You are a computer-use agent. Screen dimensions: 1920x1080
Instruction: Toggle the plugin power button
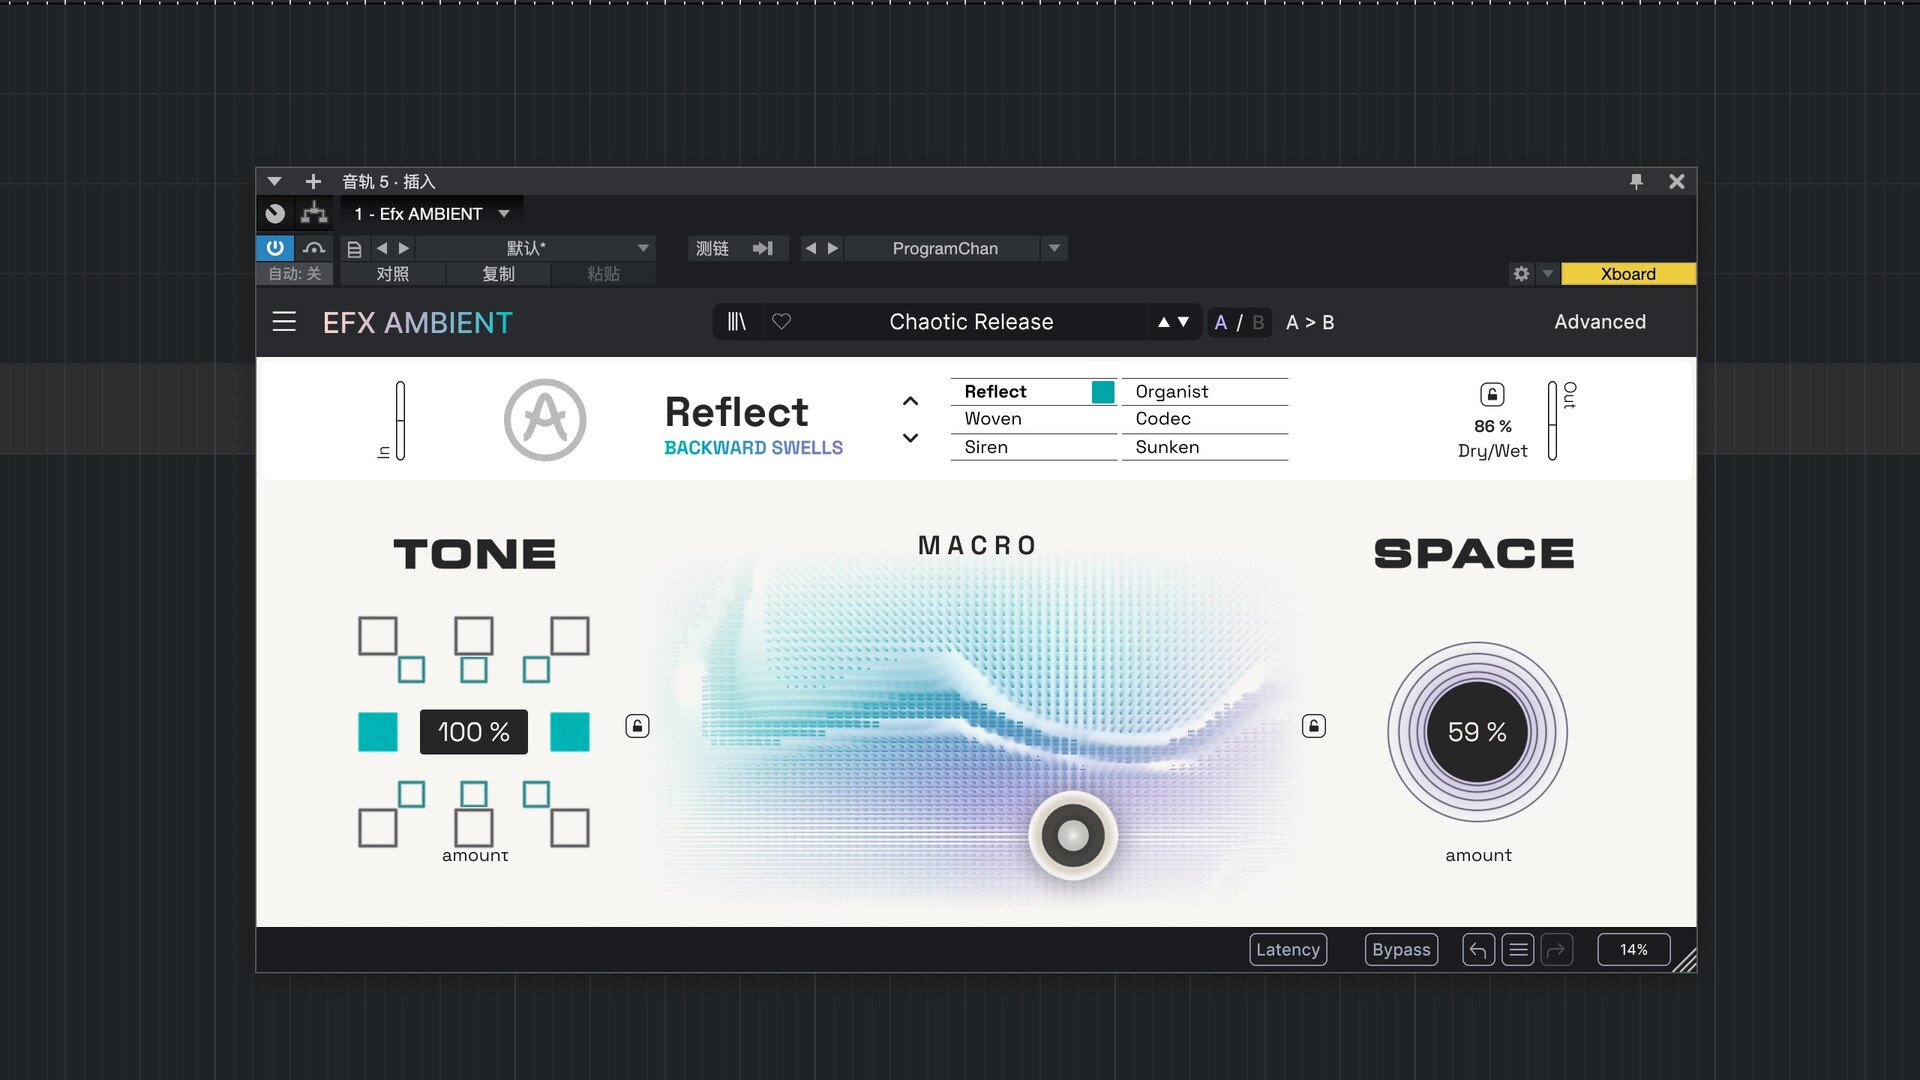tap(275, 248)
